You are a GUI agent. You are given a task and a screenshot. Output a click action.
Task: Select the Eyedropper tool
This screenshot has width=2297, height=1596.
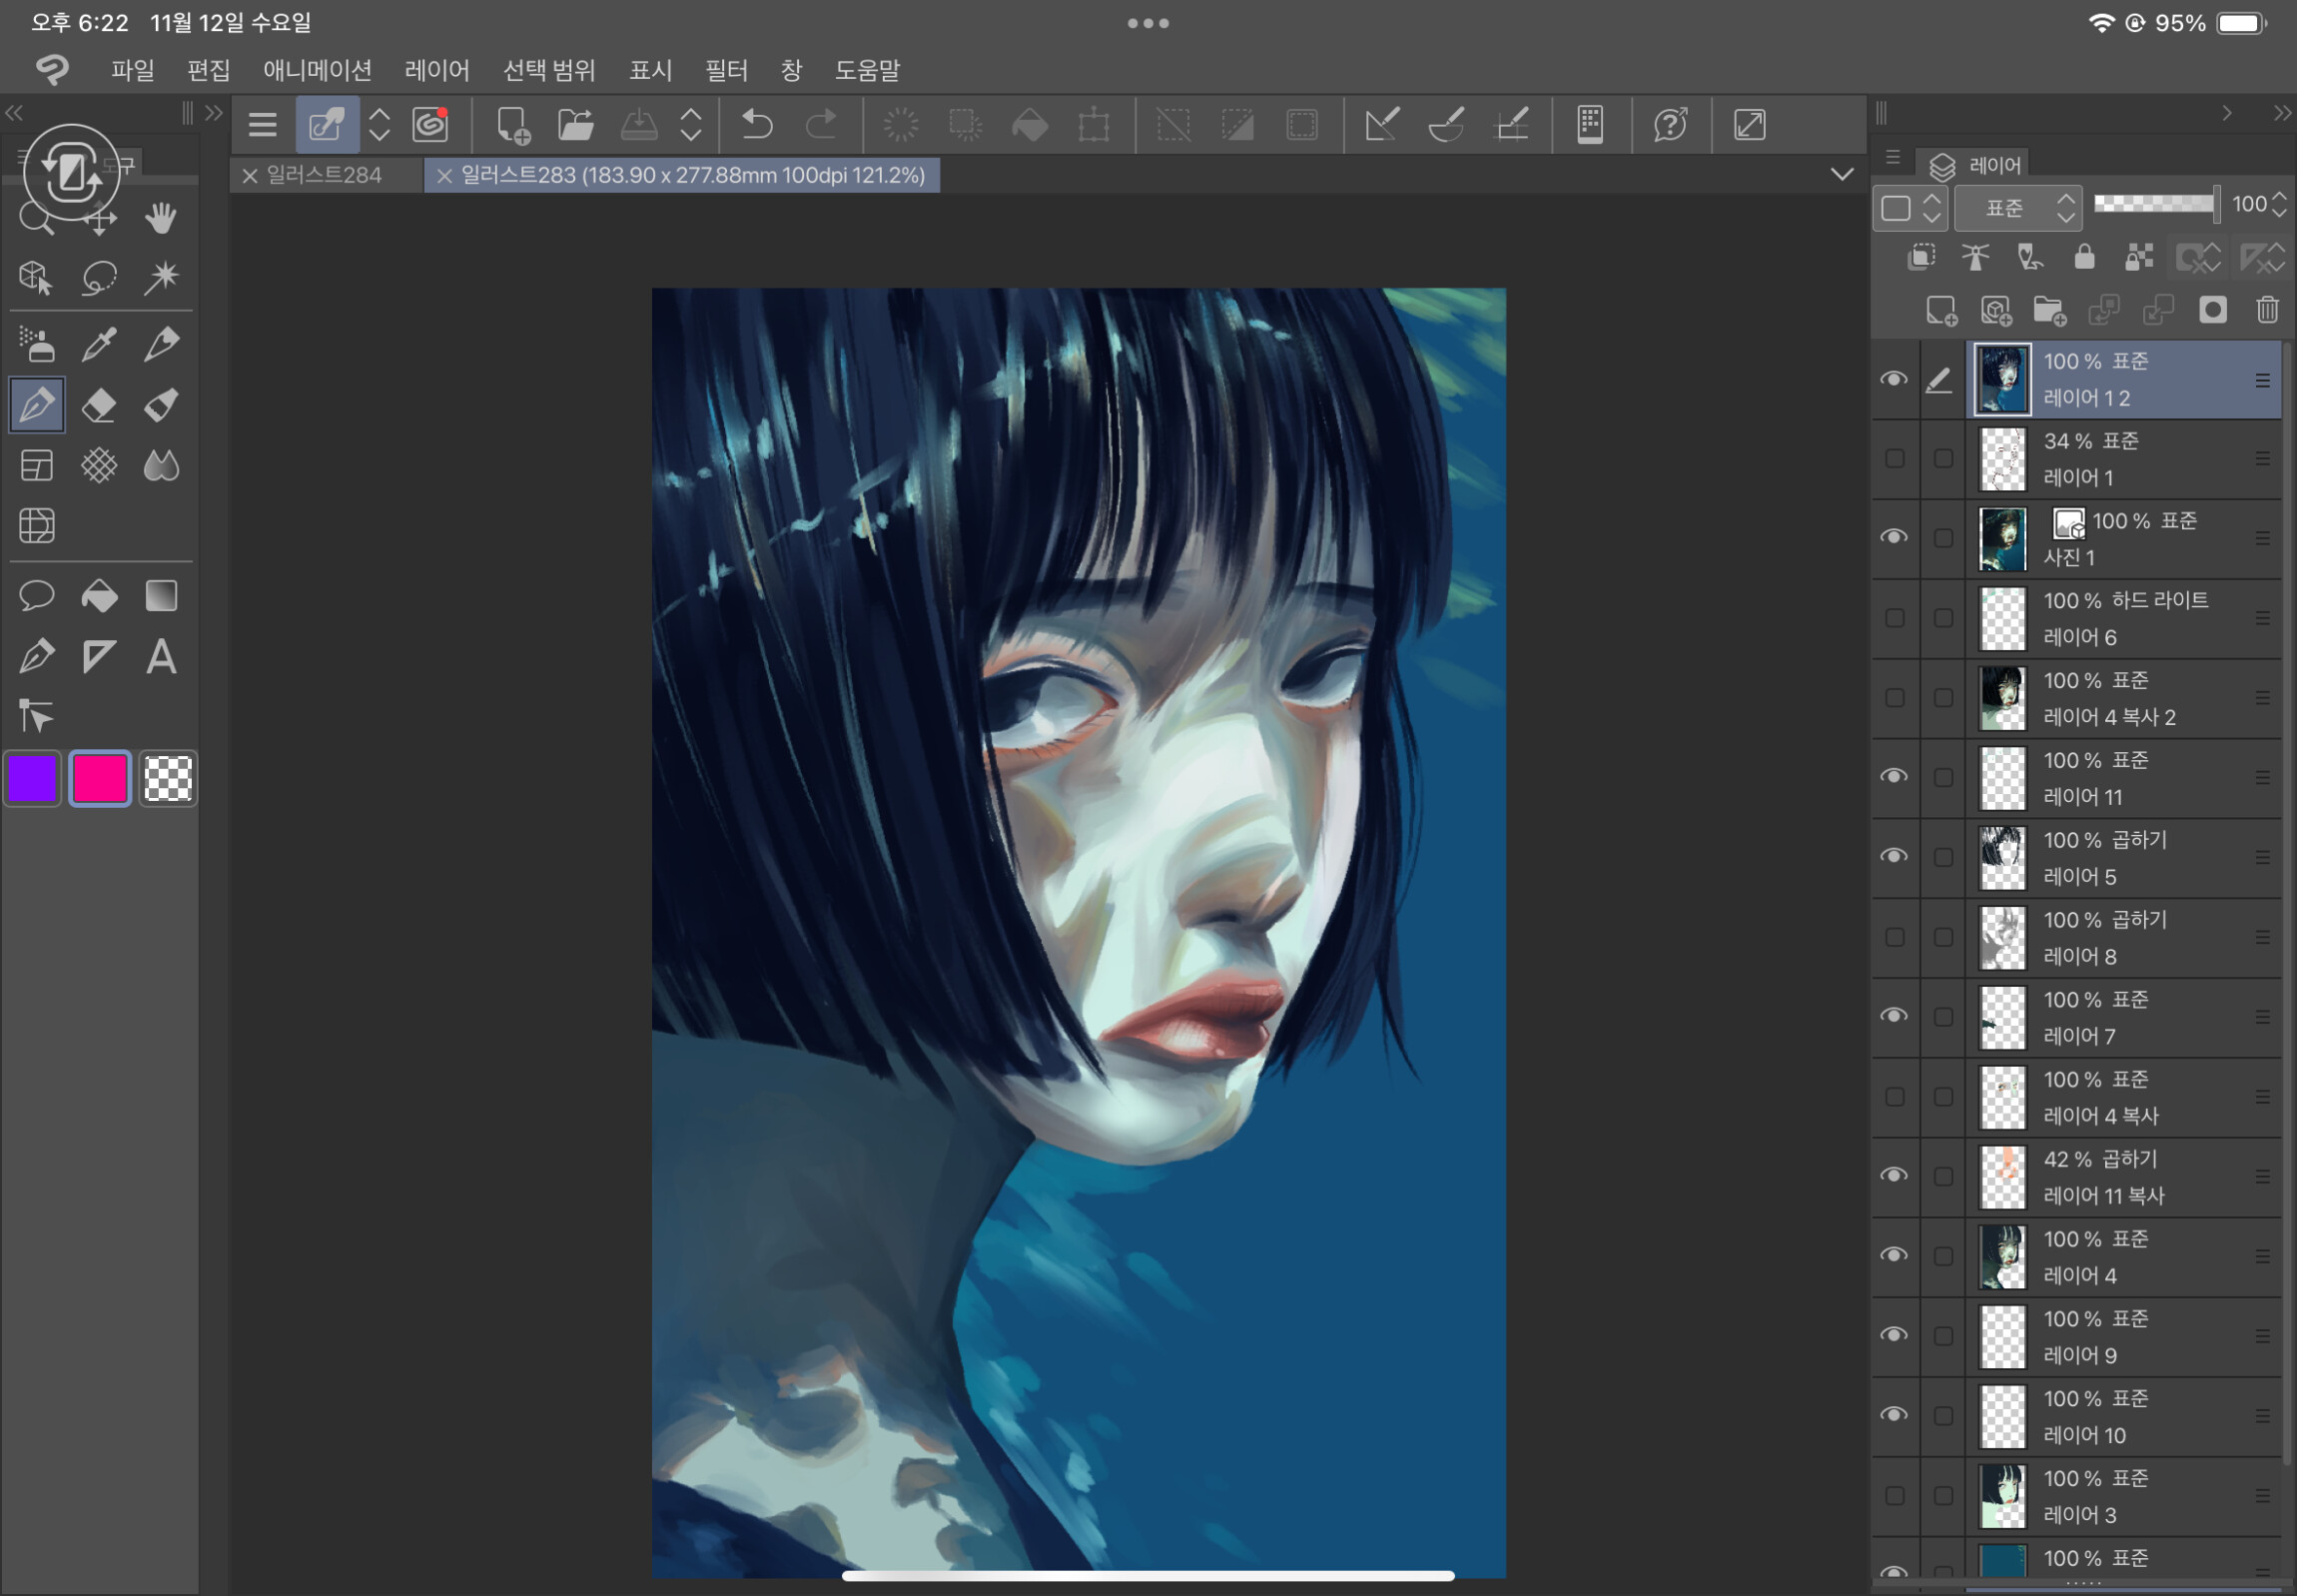(98, 344)
